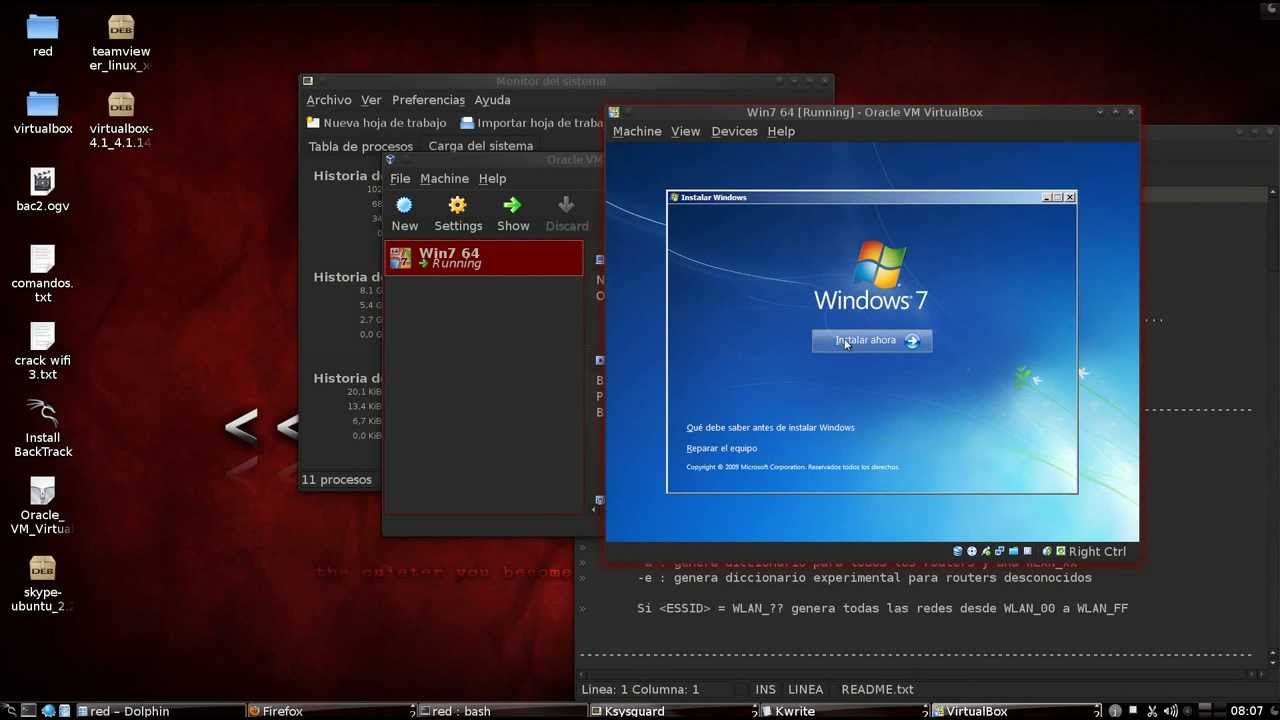Click the Instalar ahora button
This screenshot has width=1280, height=720.
click(872, 341)
